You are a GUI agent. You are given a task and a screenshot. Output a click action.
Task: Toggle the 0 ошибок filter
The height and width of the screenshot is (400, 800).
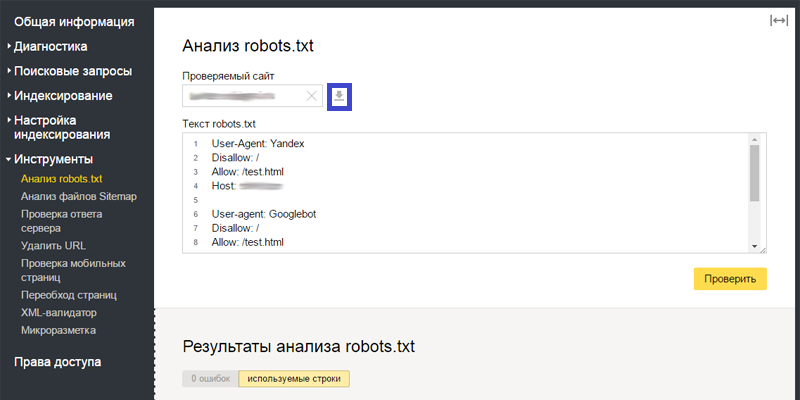210,379
